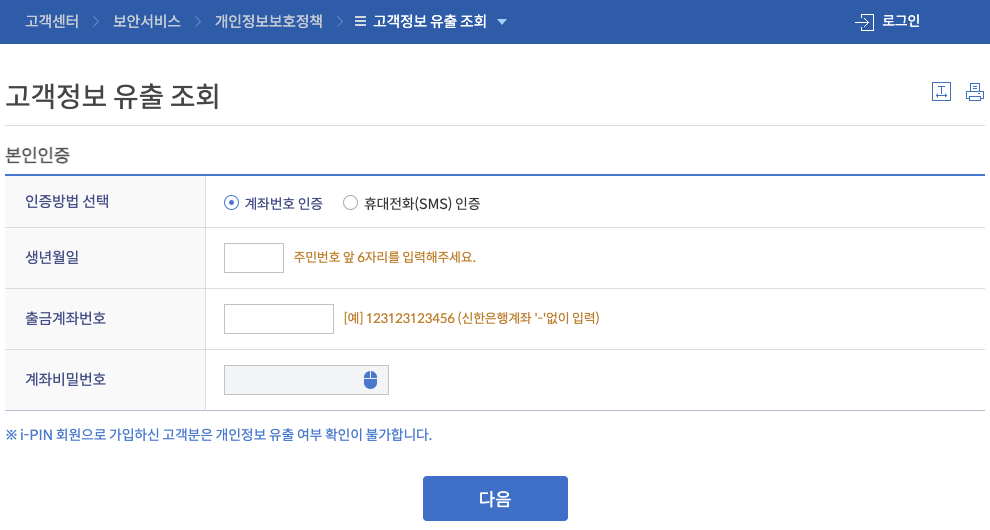Select 휴대전화(SMS) 인증 radio button
Screen dimensions: 990x530
350,203
